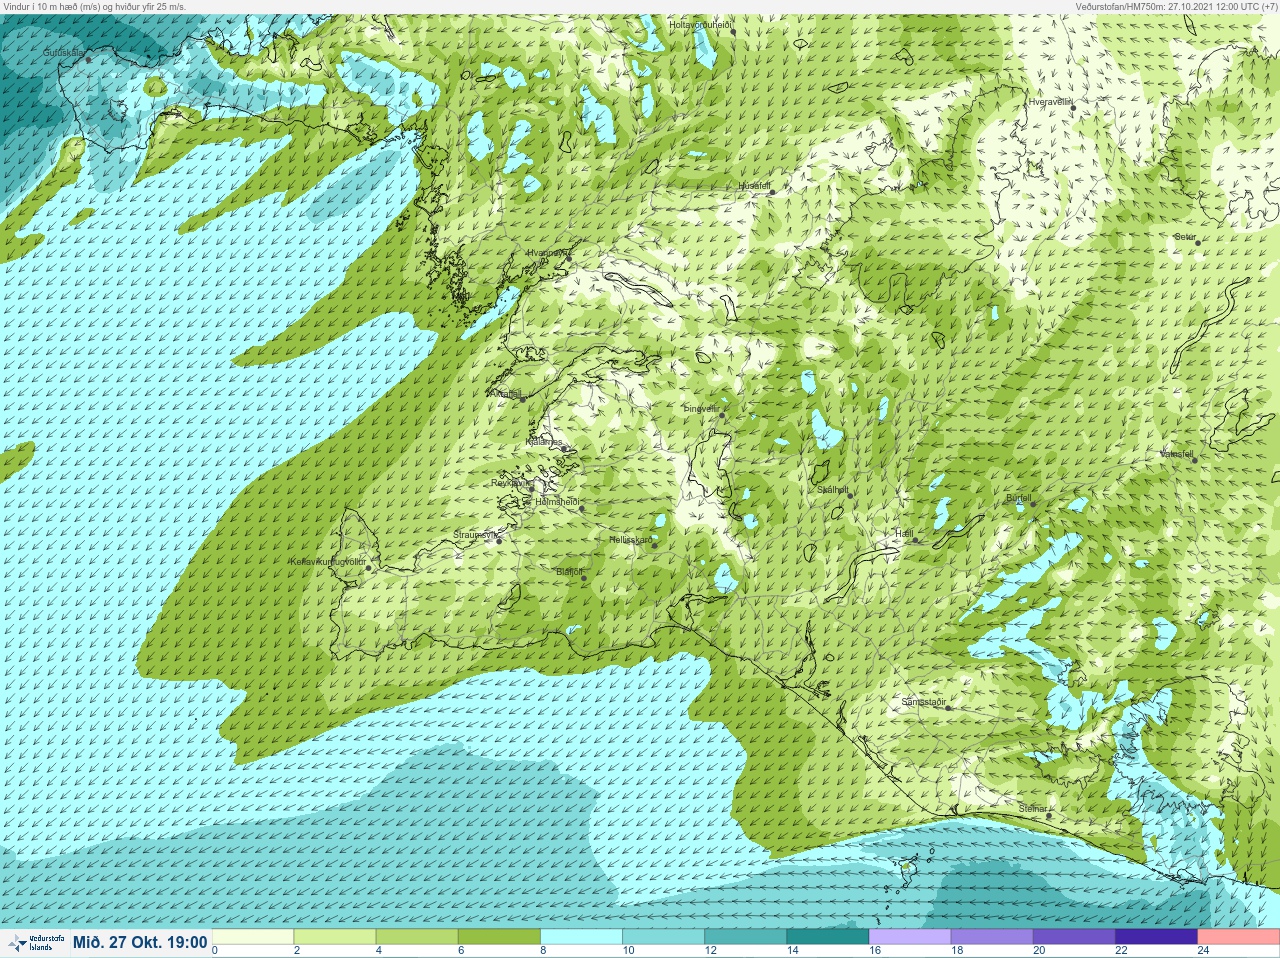This screenshot has height=958, width=1280.
Task: Click the legend value label '24'
Action: [x=1204, y=950]
